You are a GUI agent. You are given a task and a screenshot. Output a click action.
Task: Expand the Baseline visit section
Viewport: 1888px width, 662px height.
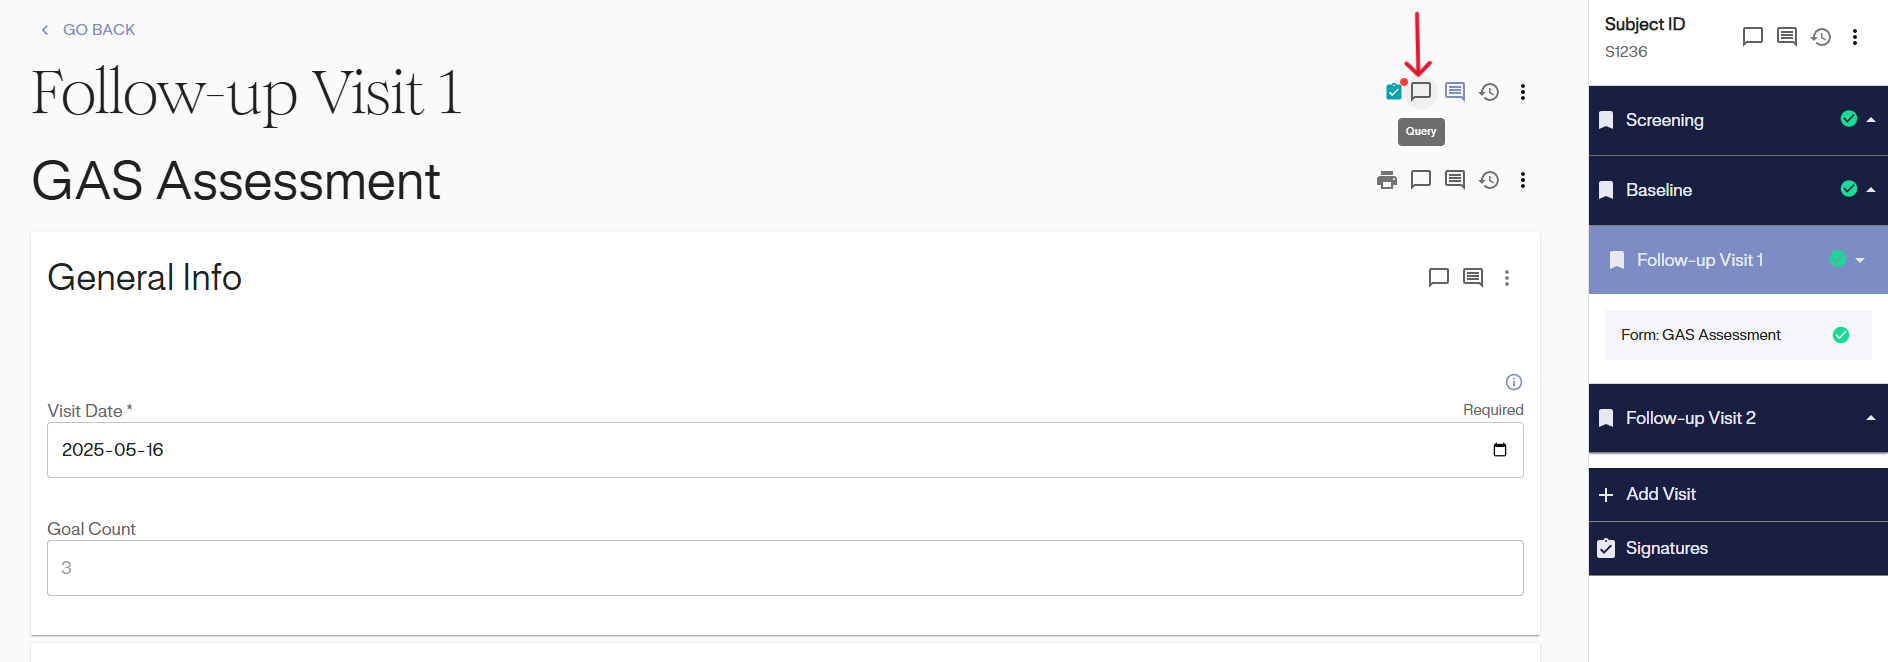point(1871,190)
